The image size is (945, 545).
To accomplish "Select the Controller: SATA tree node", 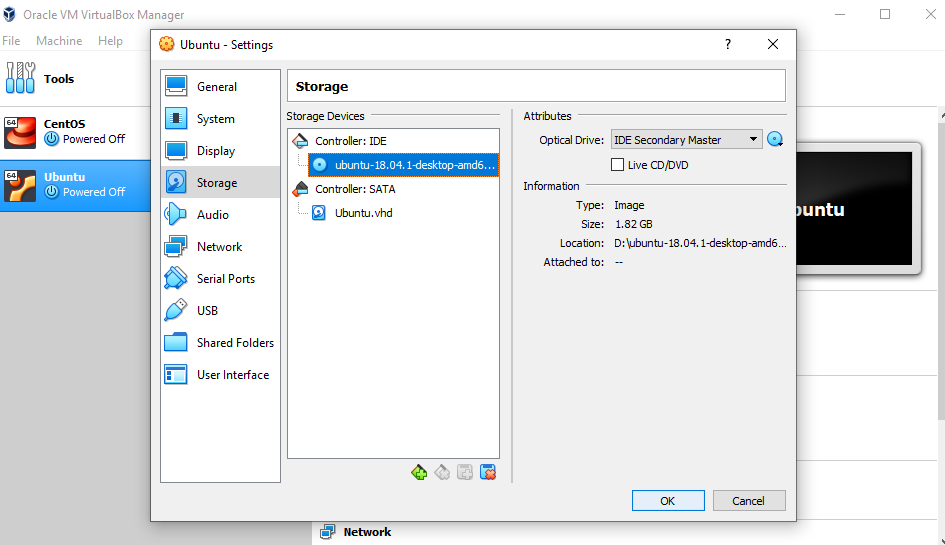I will [x=355, y=189].
